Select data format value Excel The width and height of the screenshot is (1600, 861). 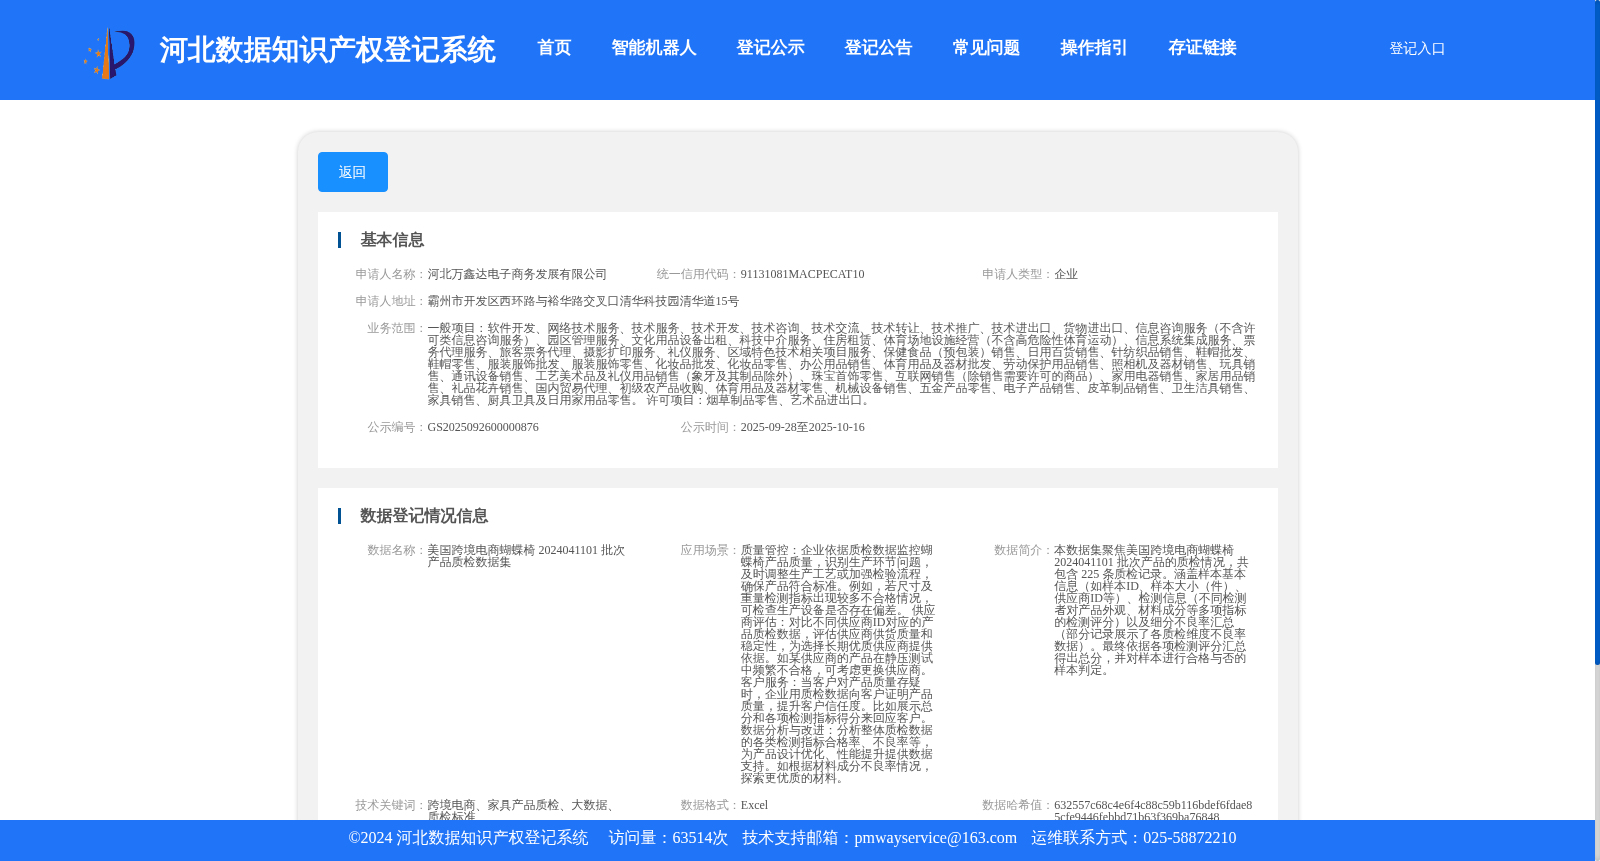[754, 805]
